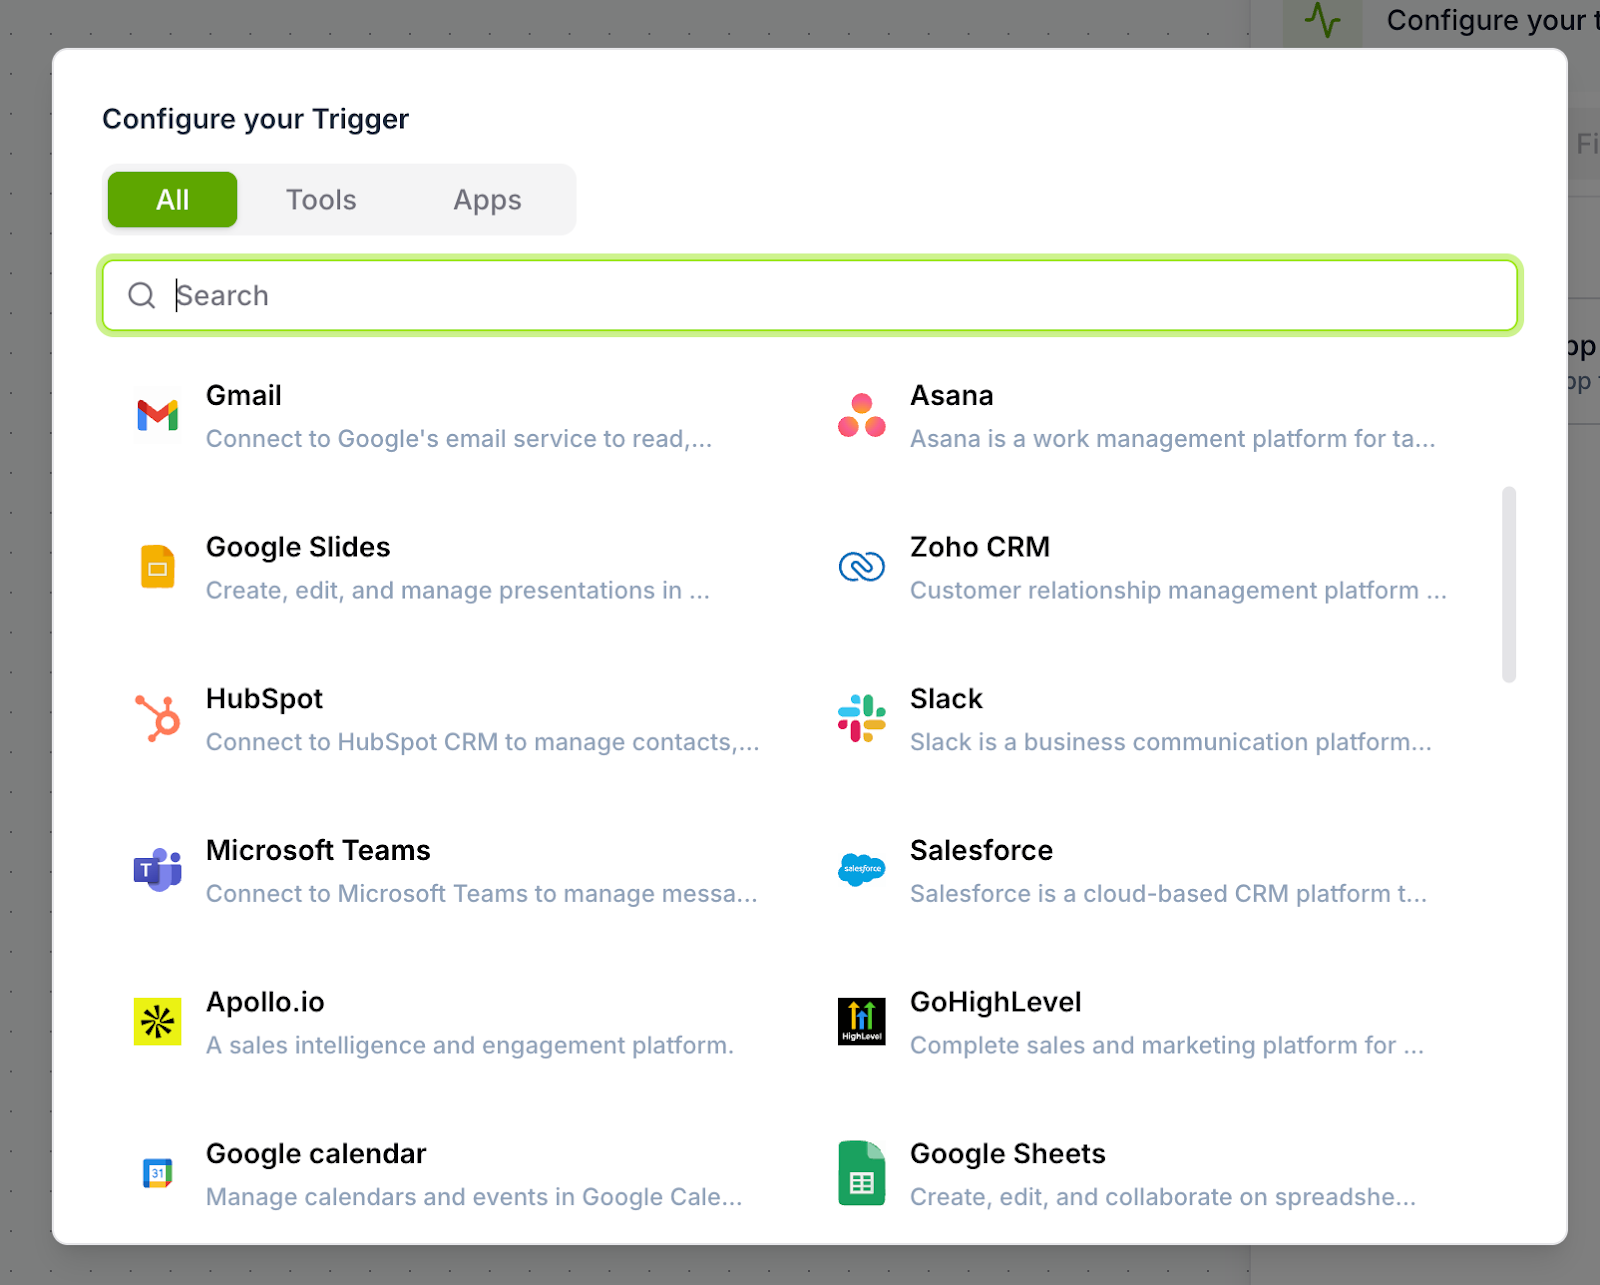Switch to the Apps tab
The image size is (1600, 1285).
point(487,200)
